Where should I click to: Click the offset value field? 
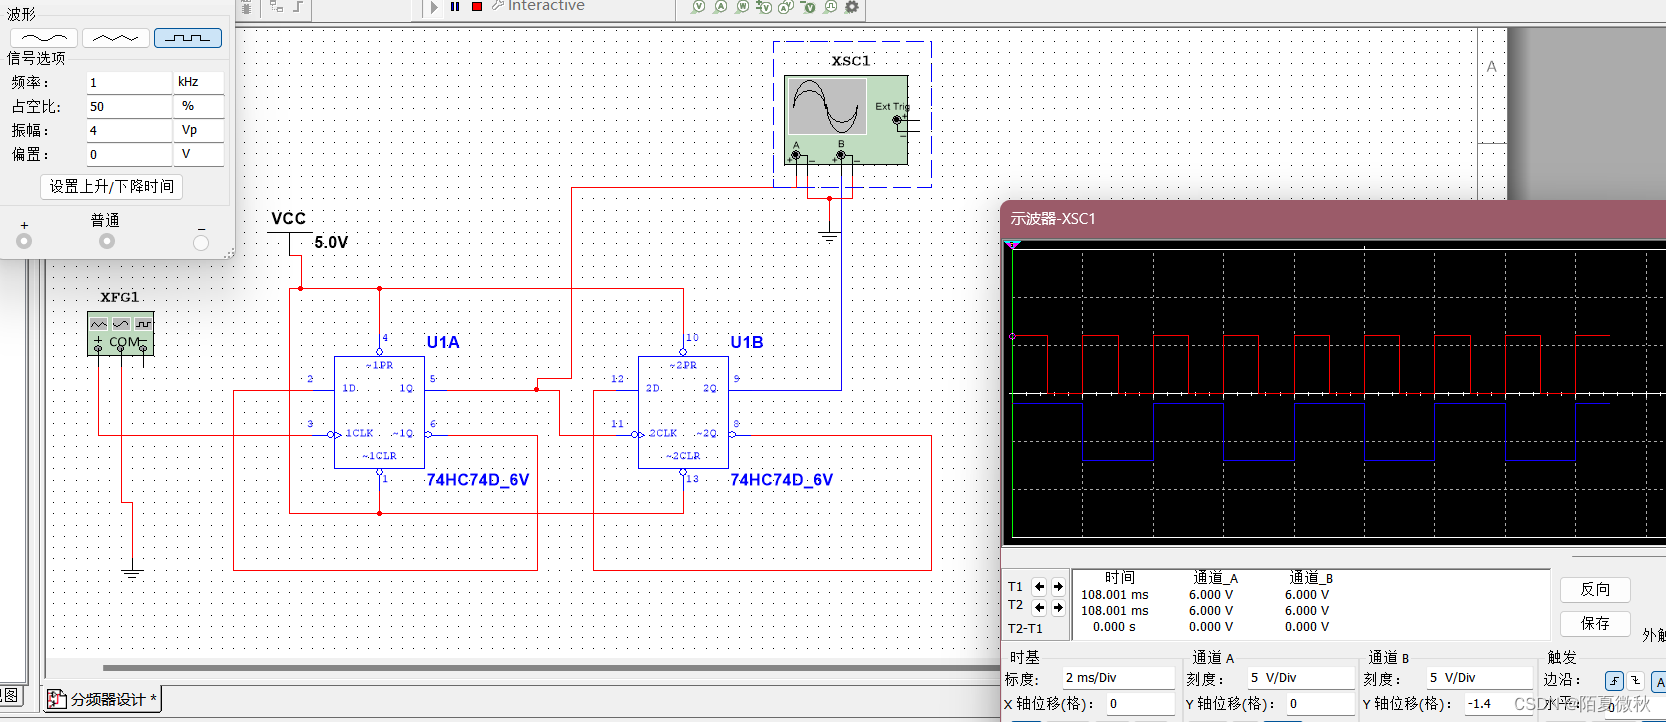tap(129, 154)
